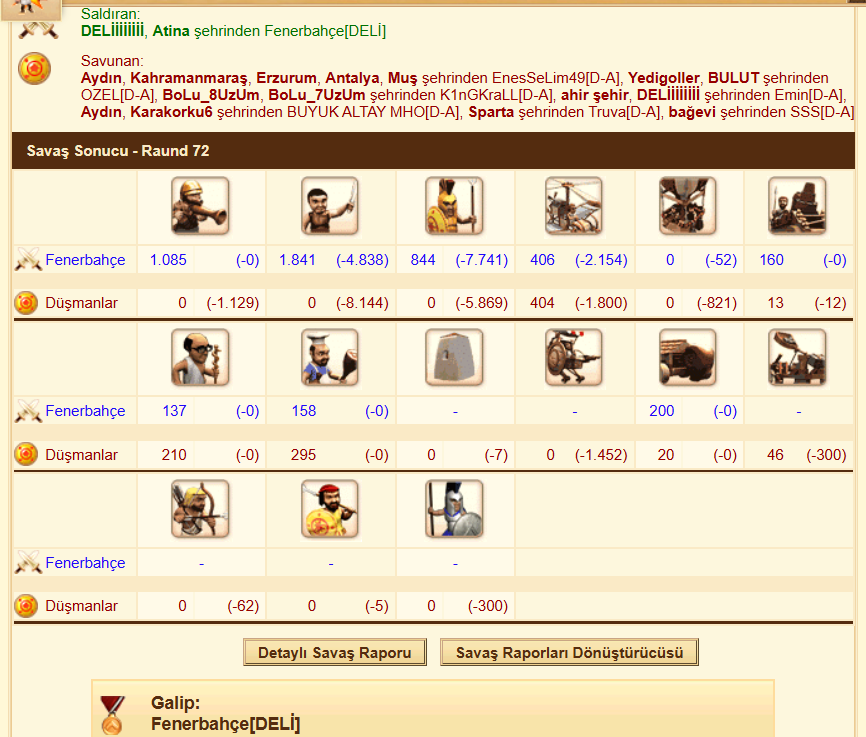Click shield icon beside Düşmanlar 210 row
Image resolution: width=866 pixels, height=737 pixels.
click(26, 454)
